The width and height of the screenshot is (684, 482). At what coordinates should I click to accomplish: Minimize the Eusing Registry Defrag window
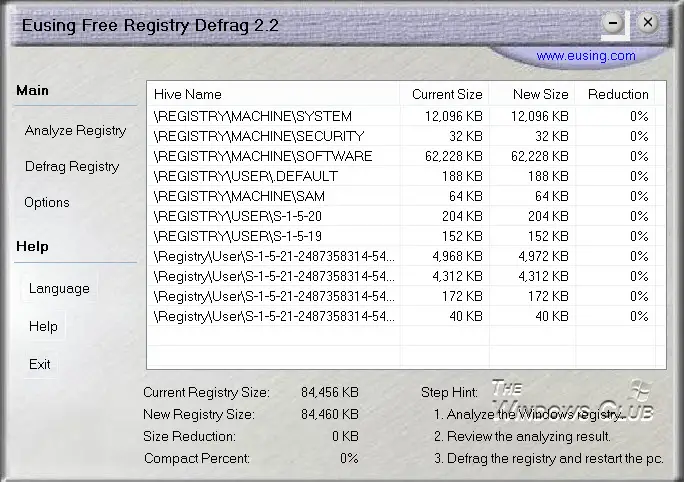point(613,23)
